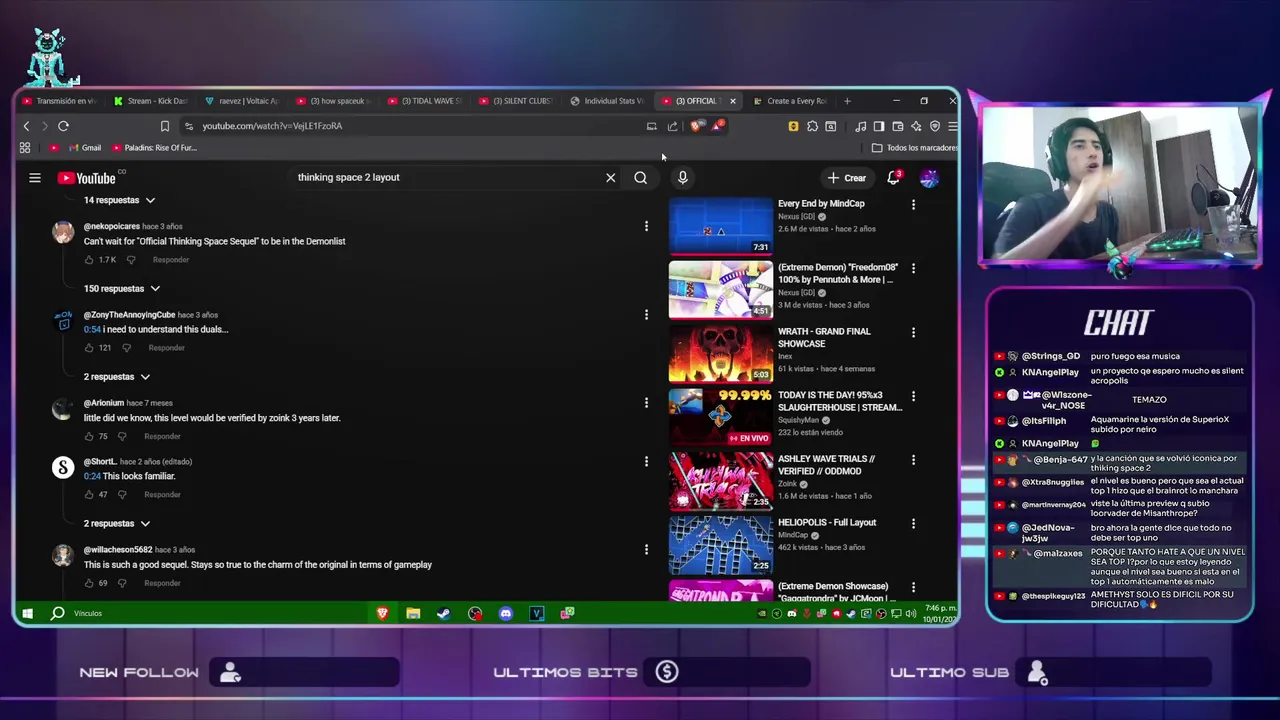
Task: Bookmark this page icon
Action: pos(164,126)
